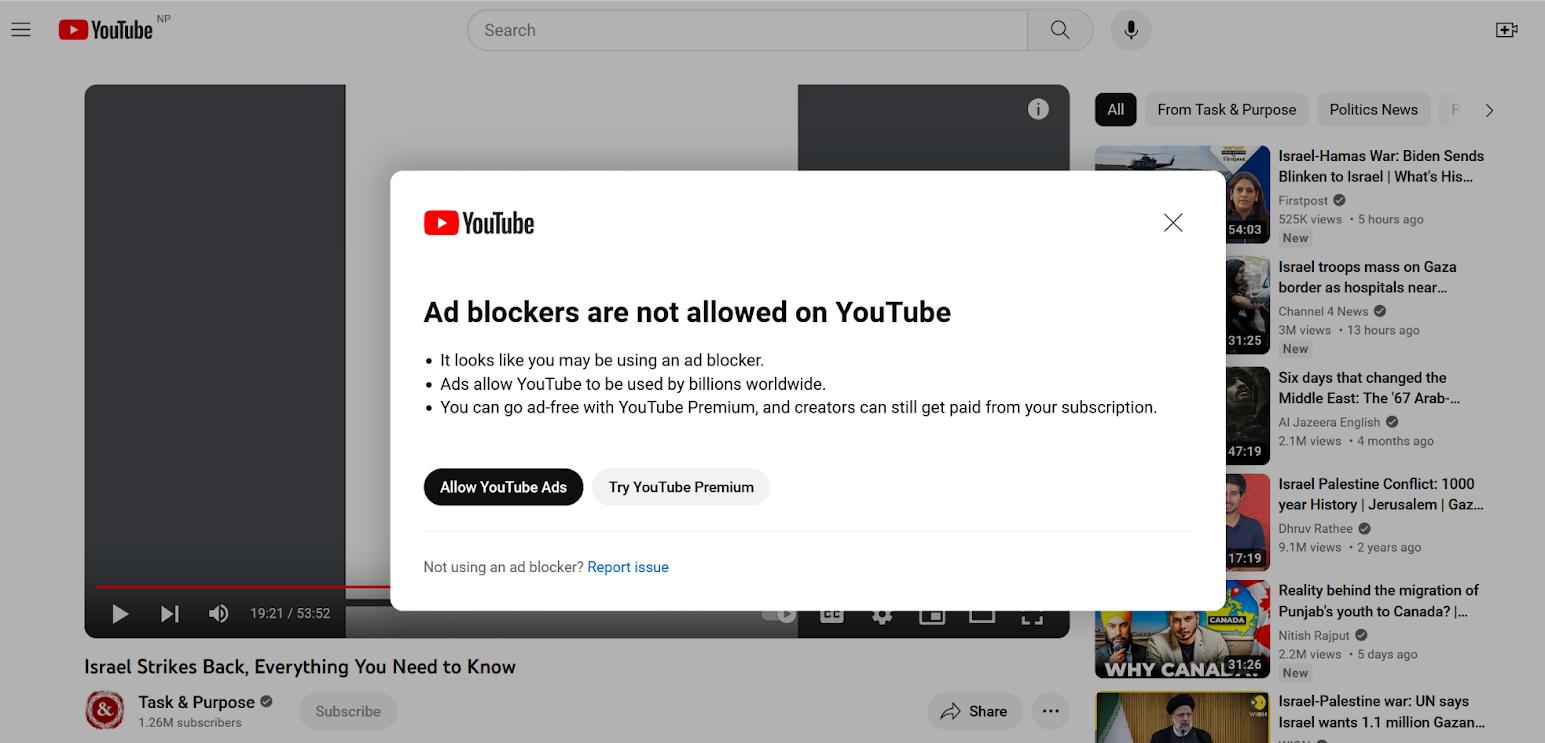This screenshot has width=1545, height=743.
Task: Skip to next video
Action: coord(170,614)
